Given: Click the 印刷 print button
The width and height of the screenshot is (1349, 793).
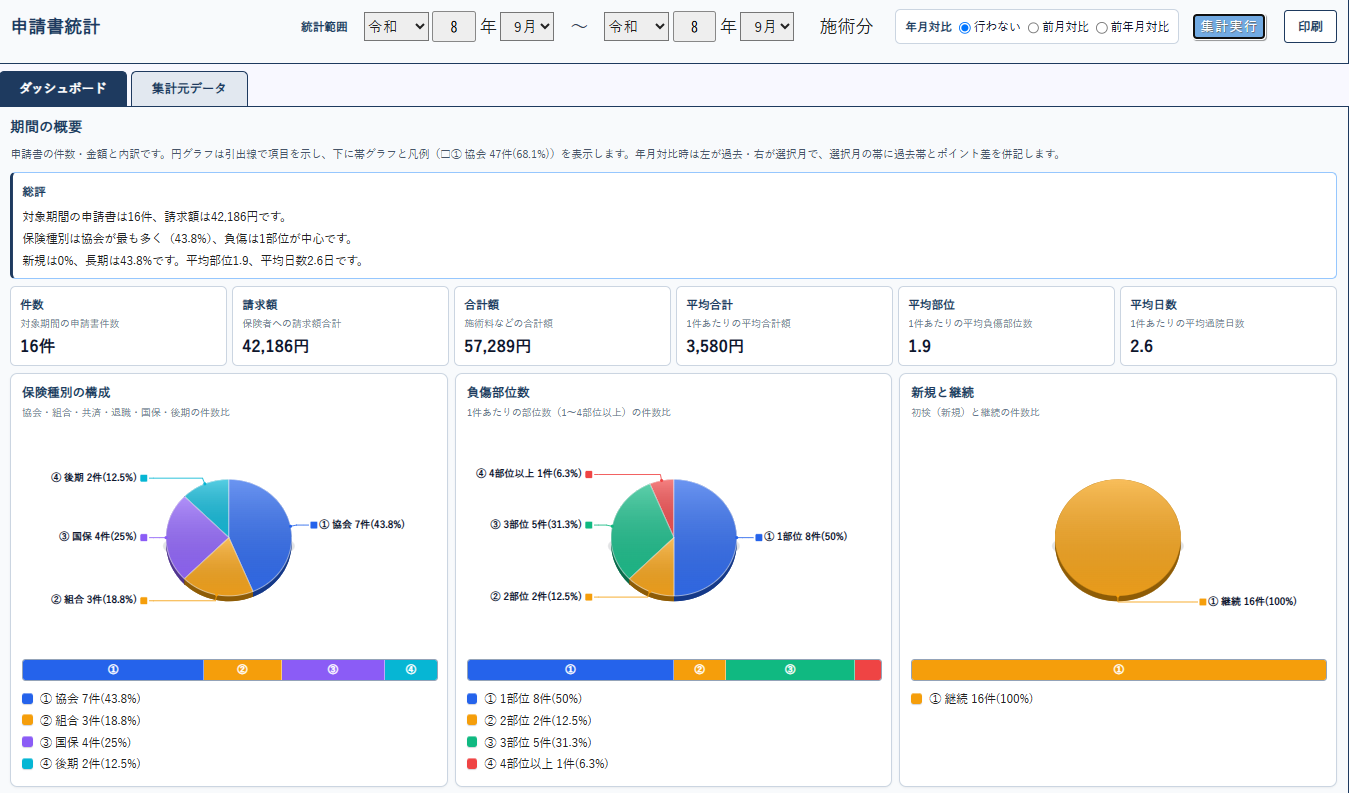Looking at the screenshot, I should 1310,26.
